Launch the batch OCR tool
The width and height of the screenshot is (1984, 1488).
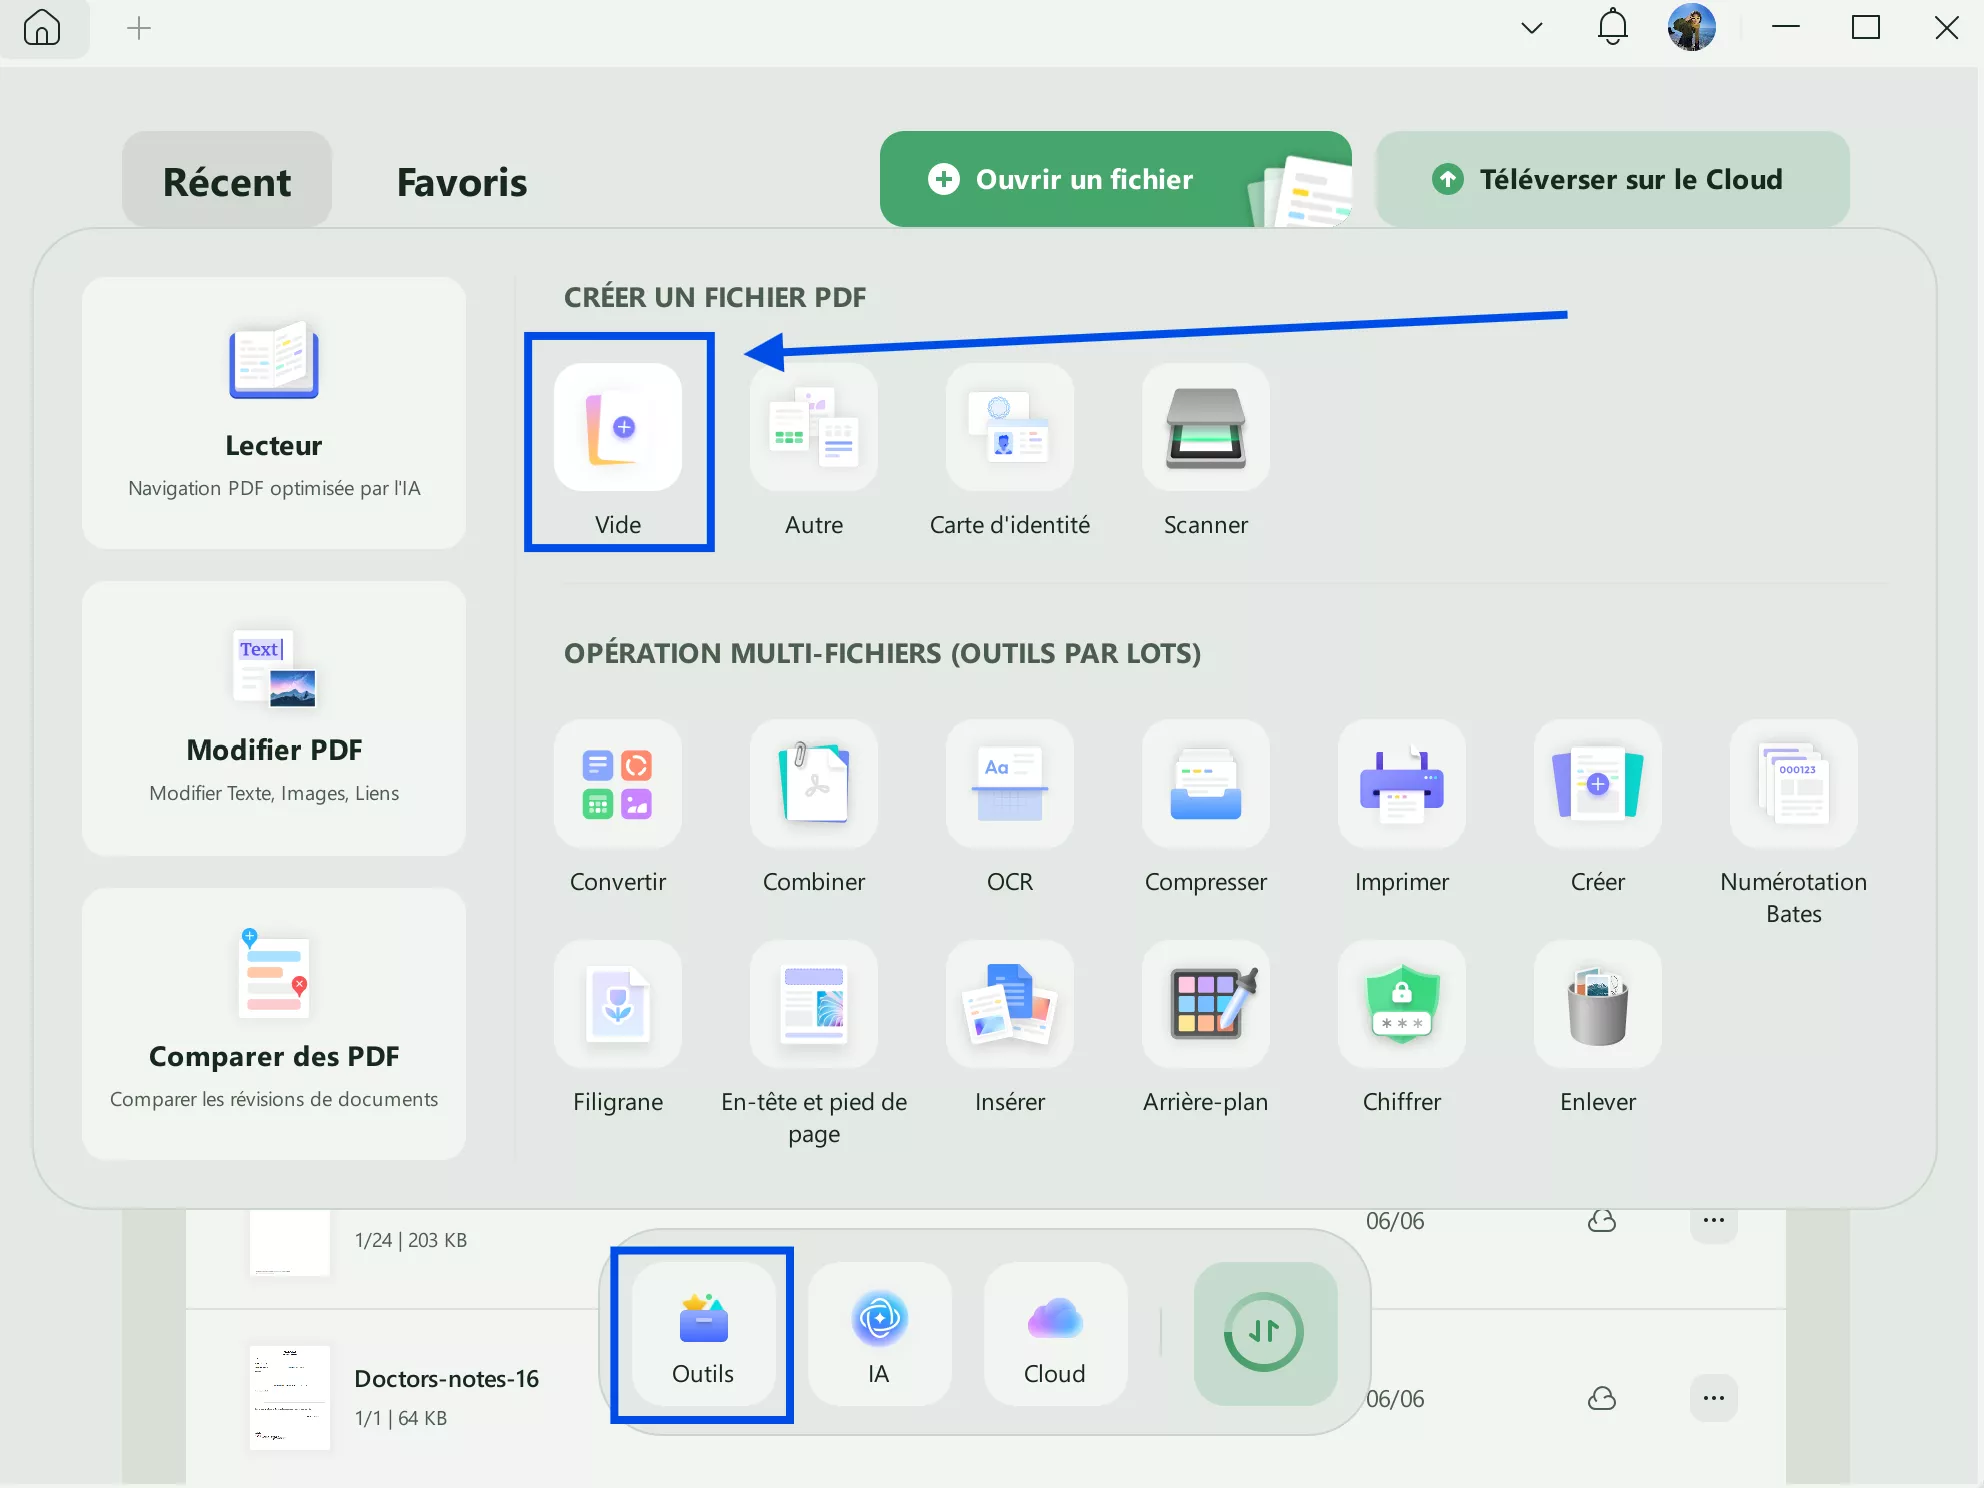pyautogui.click(x=1009, y=784)
